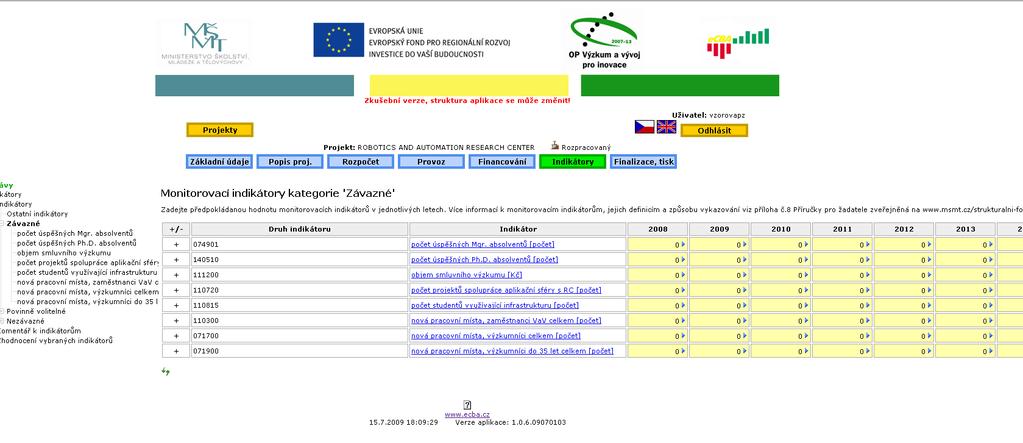This screenshot has width=1023, height=443.
Task: Expand row 140510 with its plus button
Action: pos(176,259)
